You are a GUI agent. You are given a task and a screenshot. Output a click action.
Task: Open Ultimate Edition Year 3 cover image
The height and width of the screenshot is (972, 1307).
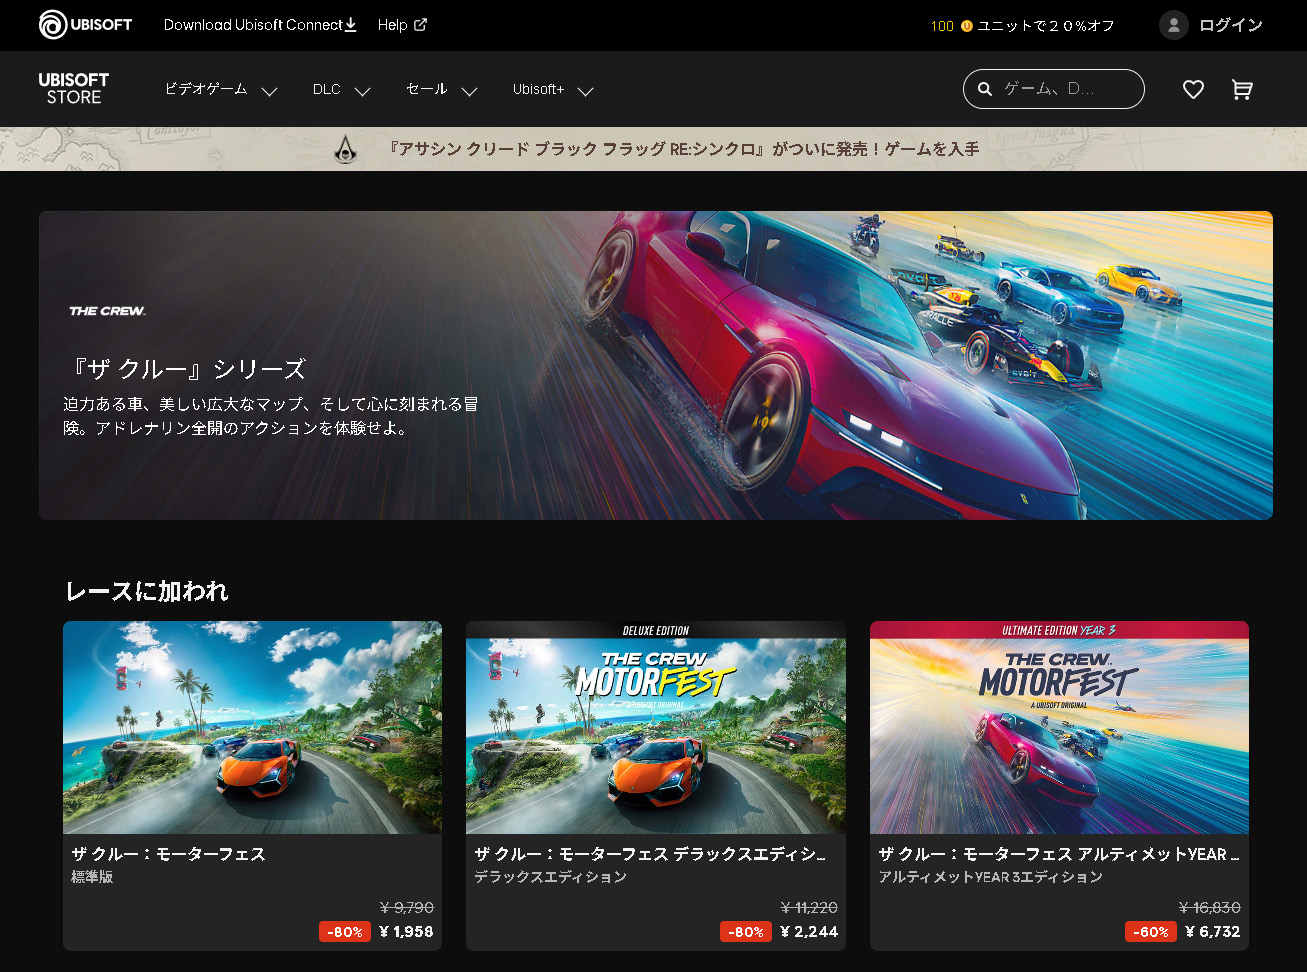(1059, 727)
